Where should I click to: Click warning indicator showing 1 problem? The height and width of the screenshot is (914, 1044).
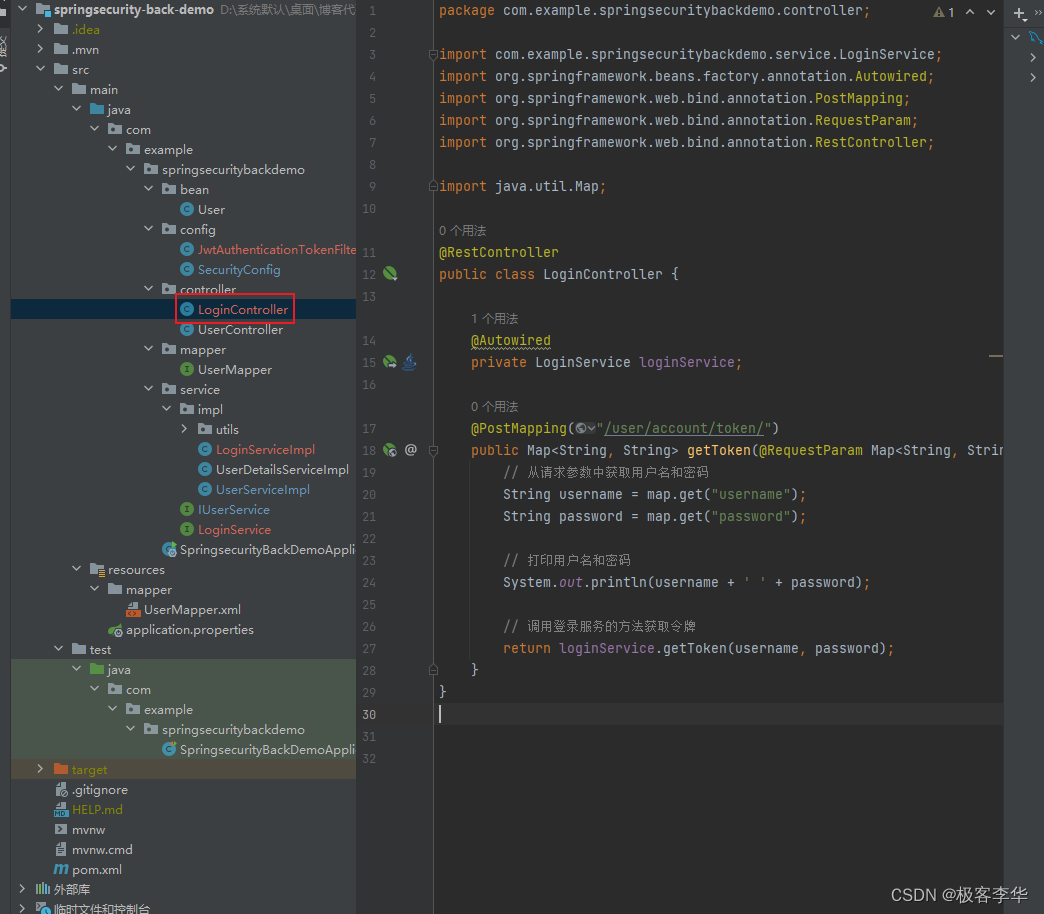coord(943,12)
